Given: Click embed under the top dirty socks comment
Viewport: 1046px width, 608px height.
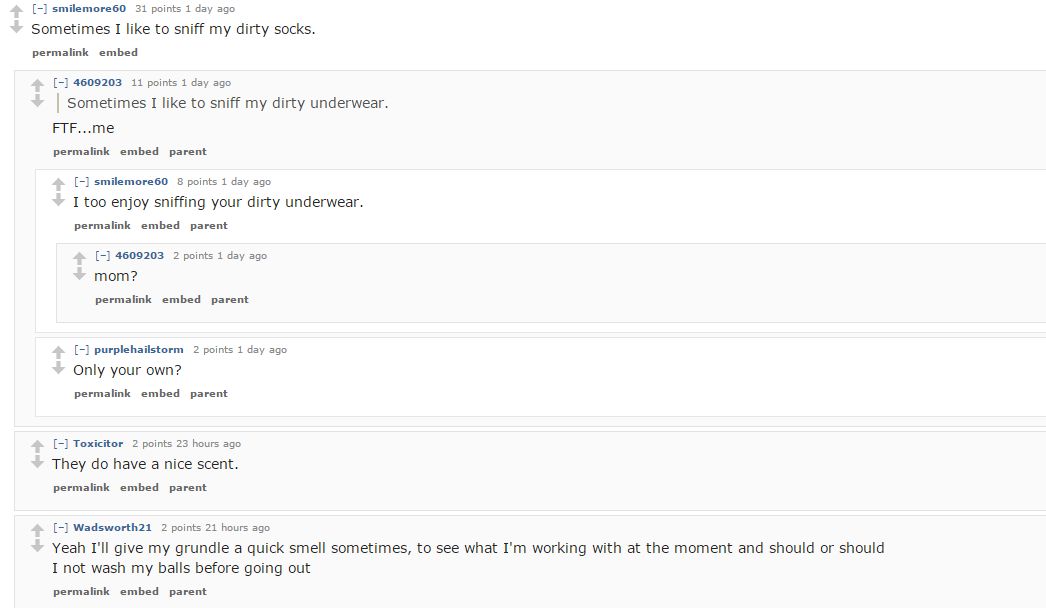Looking at the screenshot, I should (118, 52).
